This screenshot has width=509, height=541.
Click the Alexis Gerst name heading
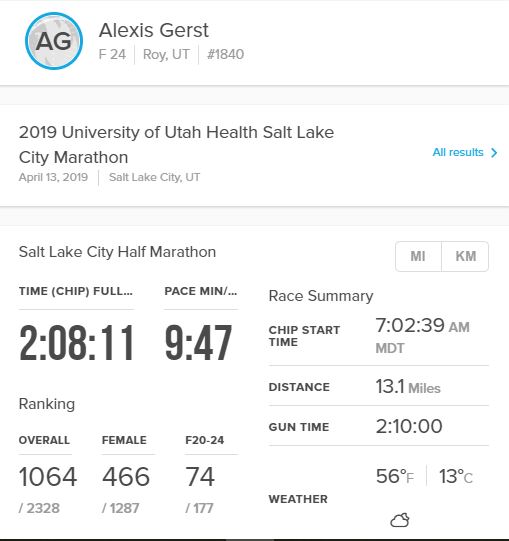[154, 30]
